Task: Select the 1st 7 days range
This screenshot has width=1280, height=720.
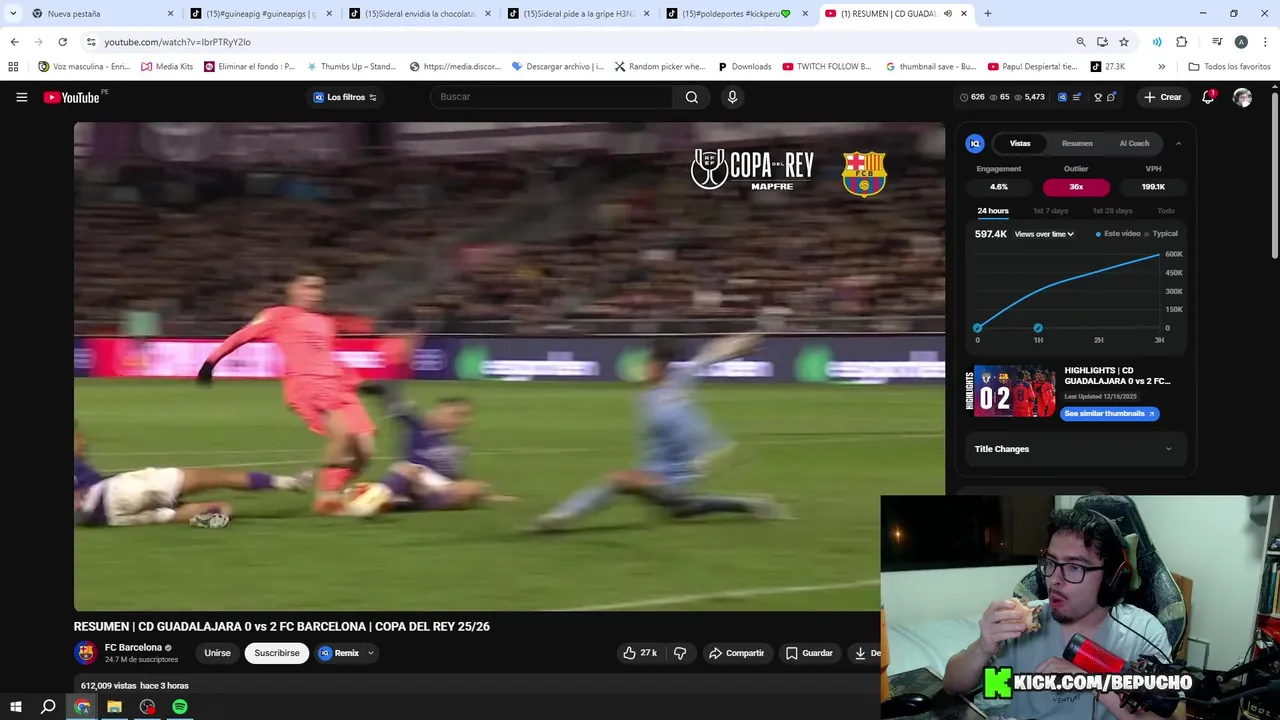Action: tap(1050, 211)
